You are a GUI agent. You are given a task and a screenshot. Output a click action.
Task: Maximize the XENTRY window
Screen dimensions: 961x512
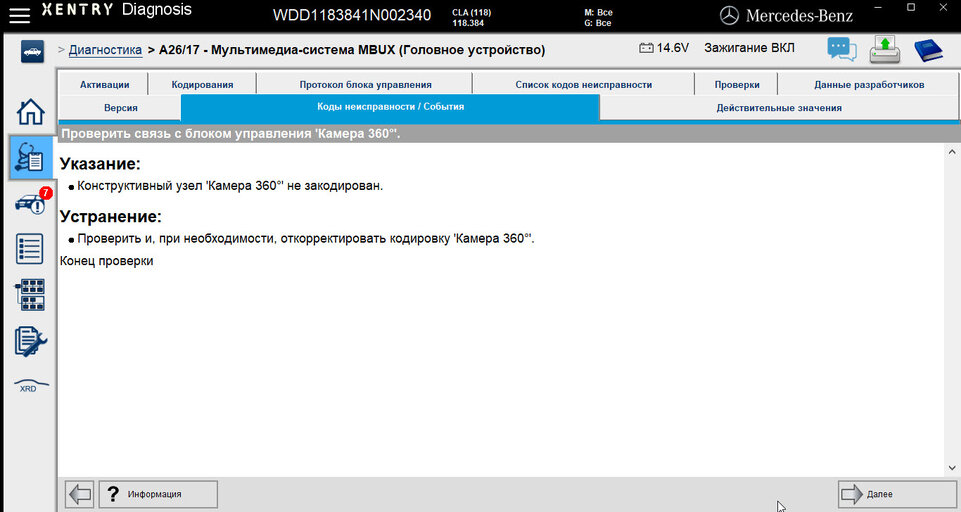pyautogui.click(x=911, y=8)
